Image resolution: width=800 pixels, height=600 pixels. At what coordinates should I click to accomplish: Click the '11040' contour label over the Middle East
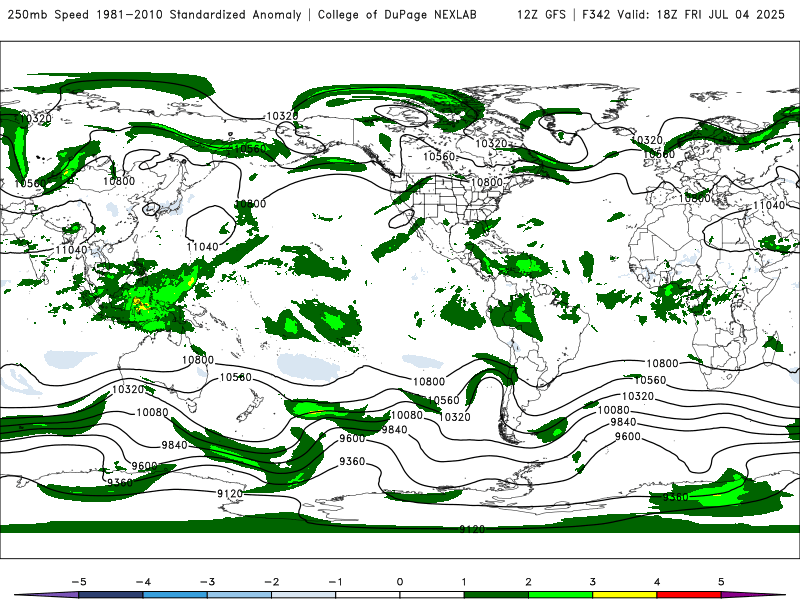769,205
